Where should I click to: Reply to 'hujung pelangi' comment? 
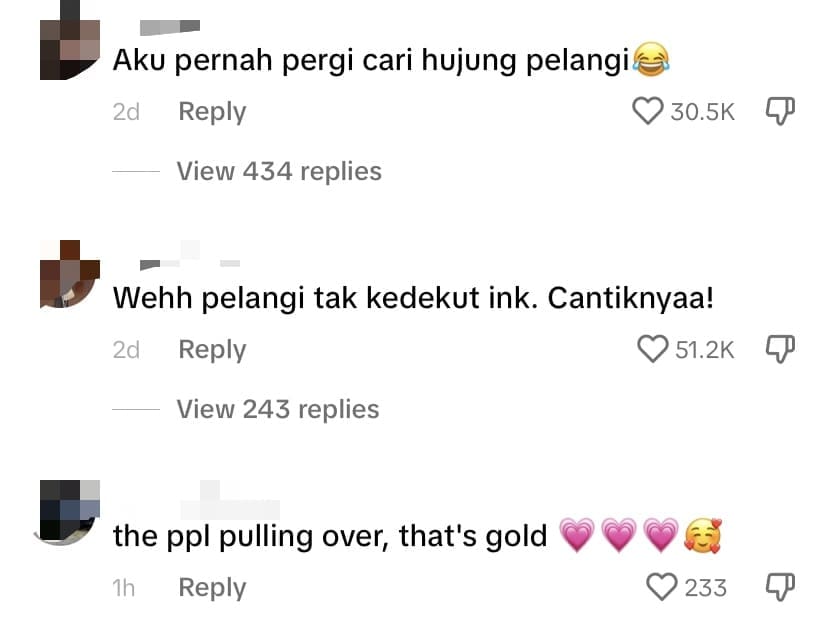click(212, 112)
